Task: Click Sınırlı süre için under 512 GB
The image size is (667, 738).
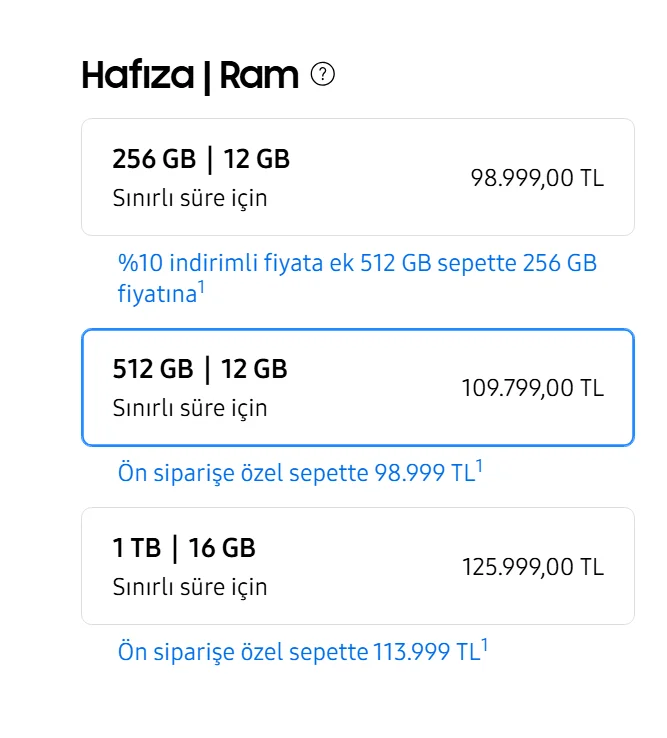Action: click(x=190, y=408)
